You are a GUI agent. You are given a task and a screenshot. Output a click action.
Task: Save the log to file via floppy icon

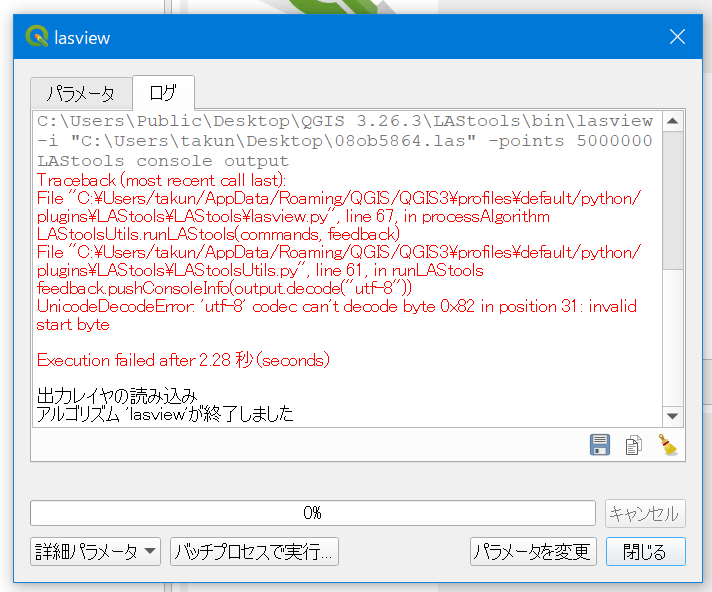(x=600, y=444)
